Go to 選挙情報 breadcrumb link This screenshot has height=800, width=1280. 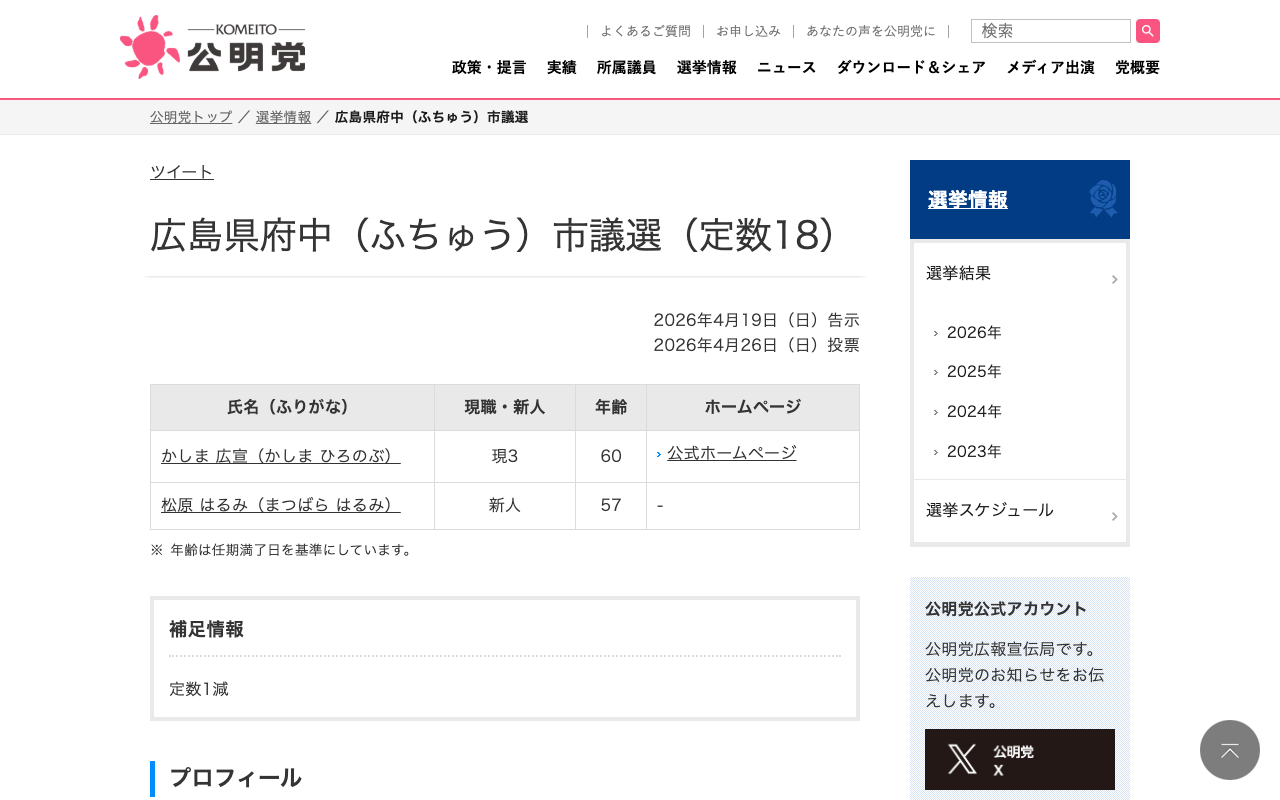tap(283, 117)
